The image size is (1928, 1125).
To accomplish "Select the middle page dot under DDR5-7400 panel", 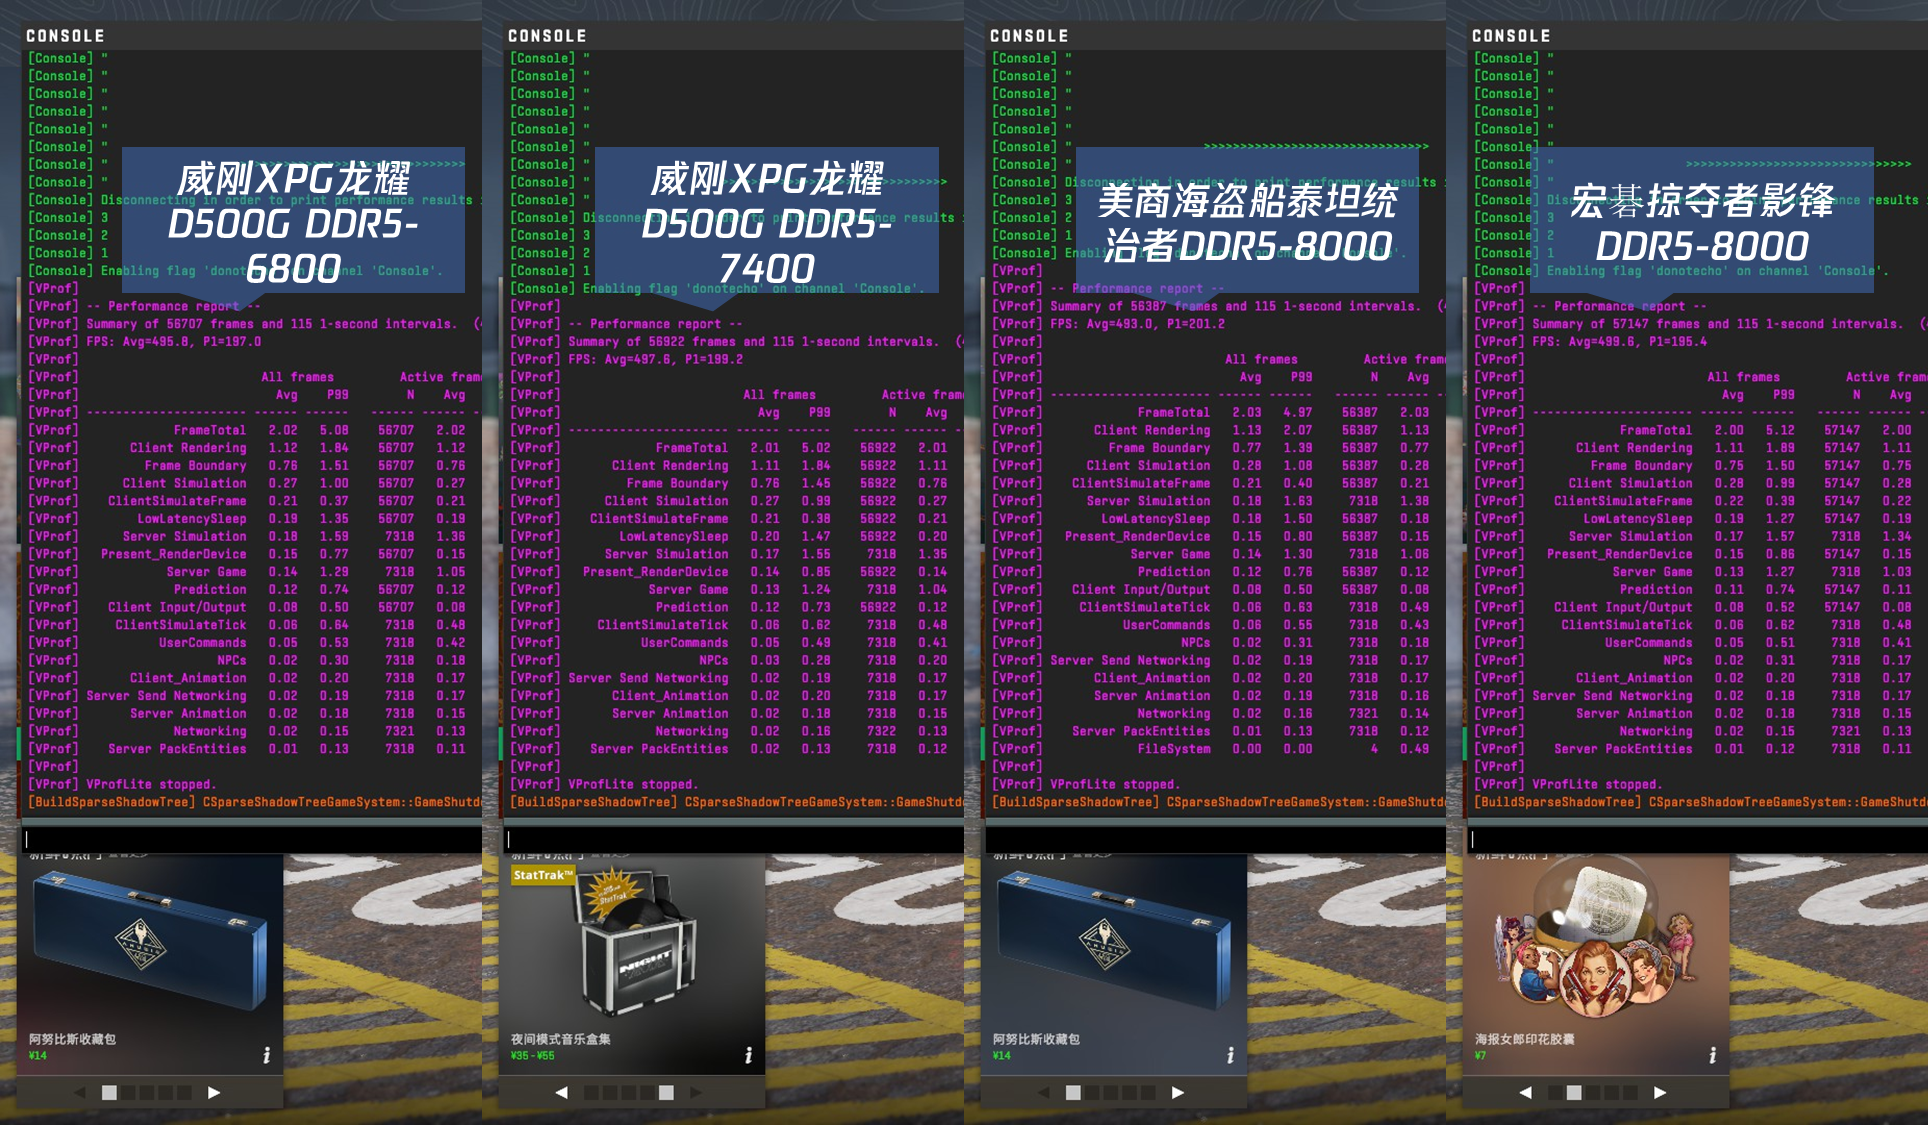I will (x=629, y=1092).
